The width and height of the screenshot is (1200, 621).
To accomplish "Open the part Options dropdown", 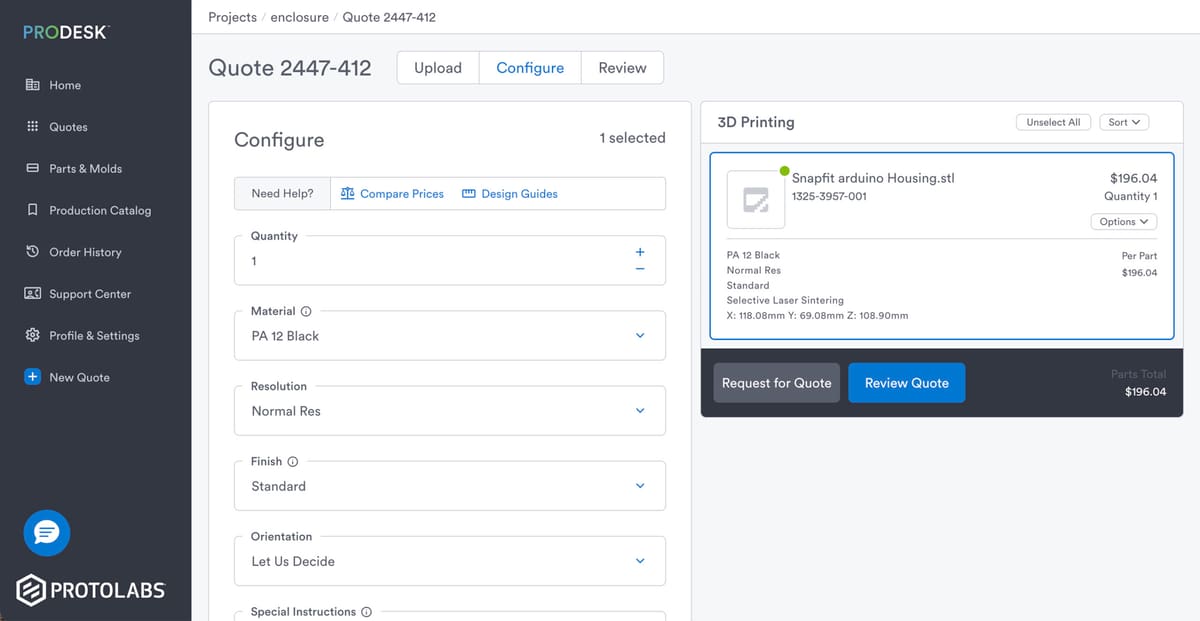I will click(x=1123, y=222).
